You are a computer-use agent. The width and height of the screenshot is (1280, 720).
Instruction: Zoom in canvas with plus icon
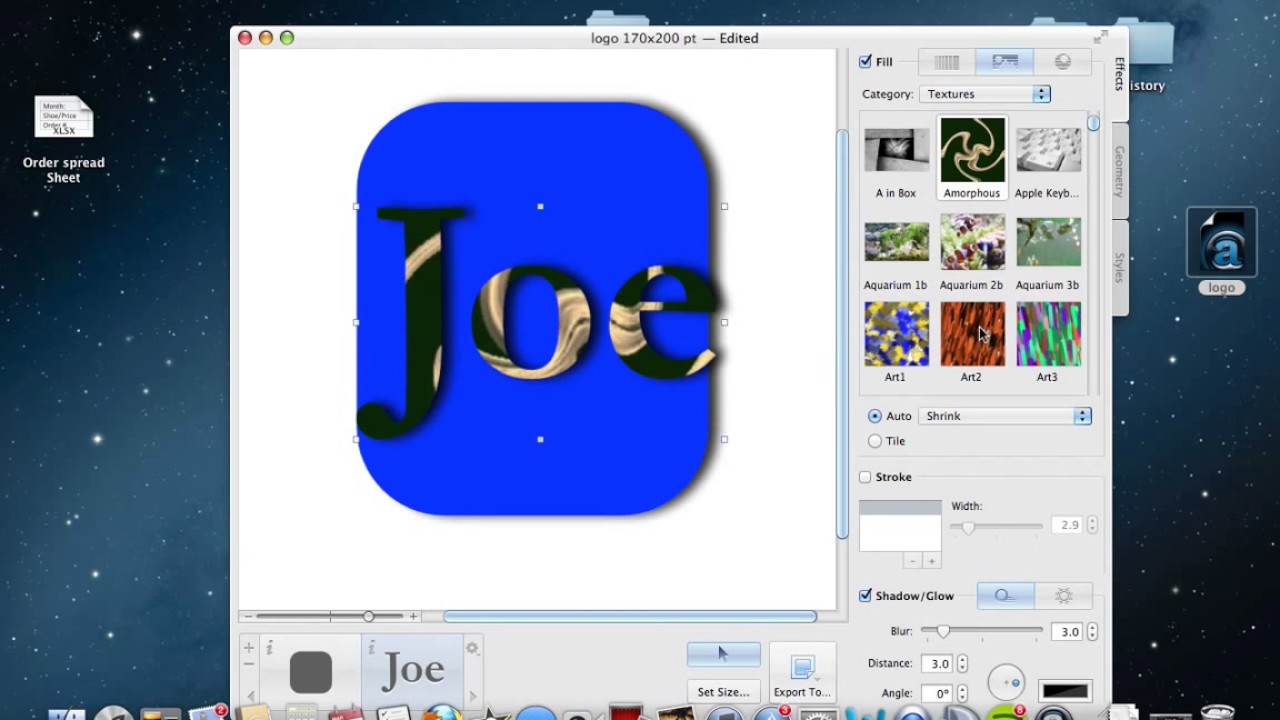pyautogui.click(x=413, y=617)
